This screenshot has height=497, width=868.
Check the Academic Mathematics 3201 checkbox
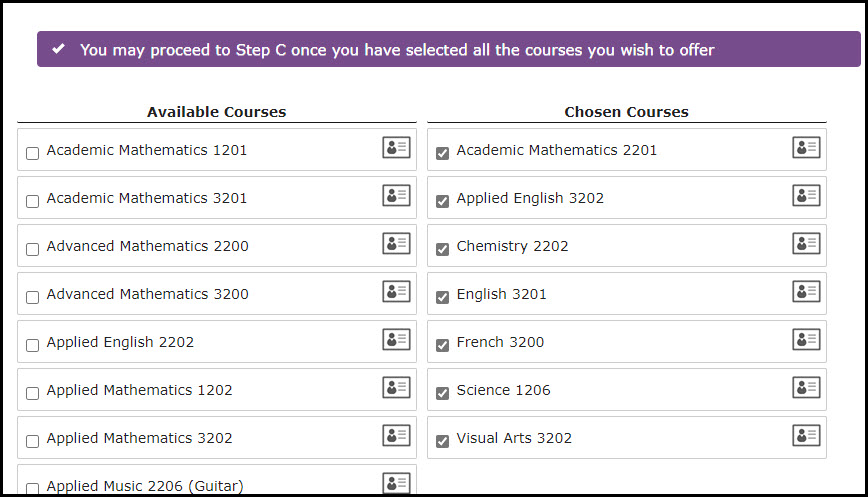pos(33,201)
